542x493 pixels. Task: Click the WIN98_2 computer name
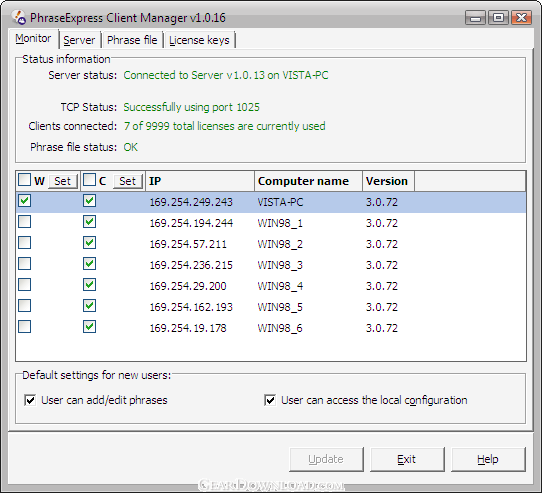pos(280,244)
